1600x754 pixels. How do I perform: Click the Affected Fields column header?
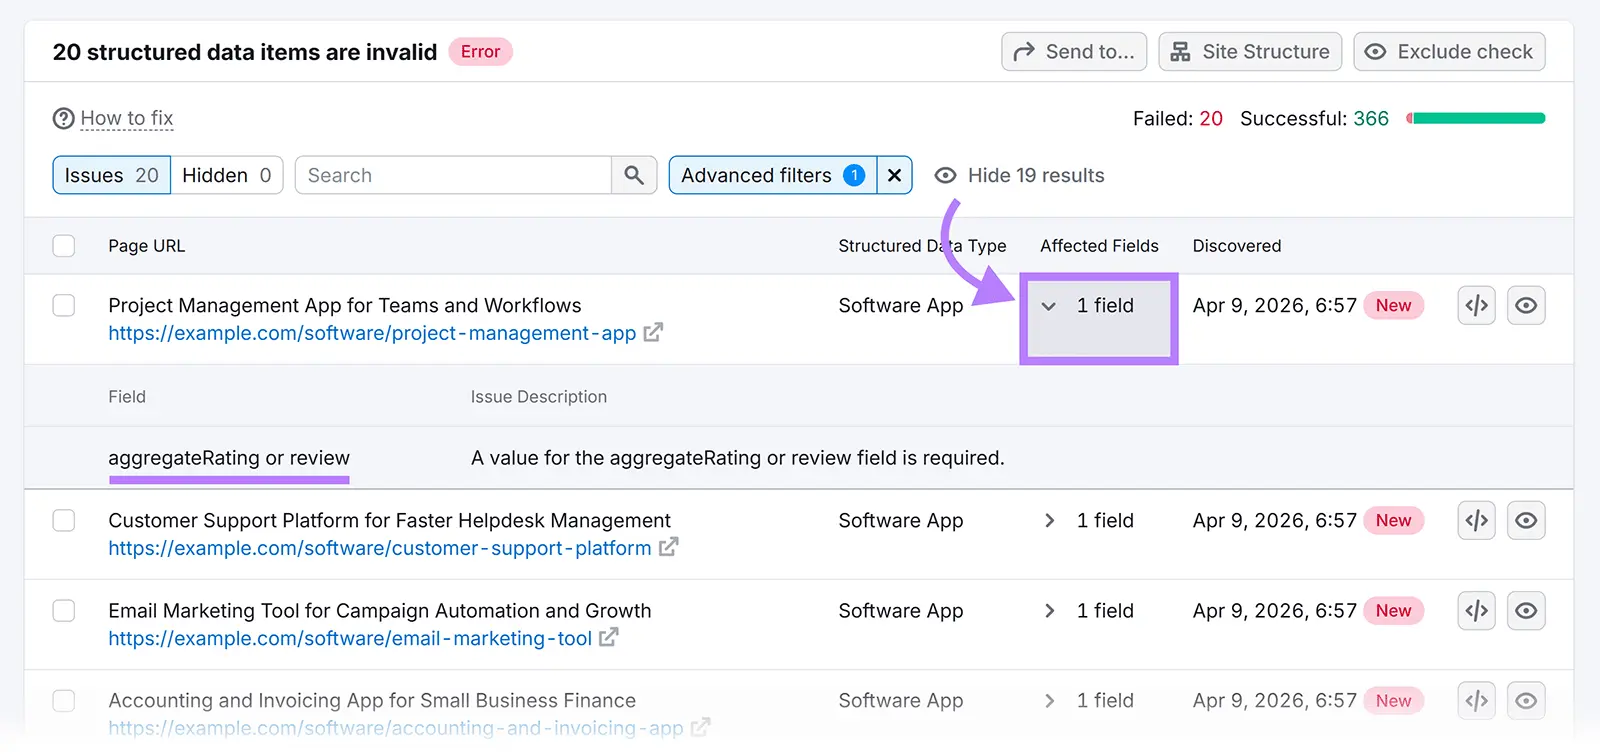1099,246
